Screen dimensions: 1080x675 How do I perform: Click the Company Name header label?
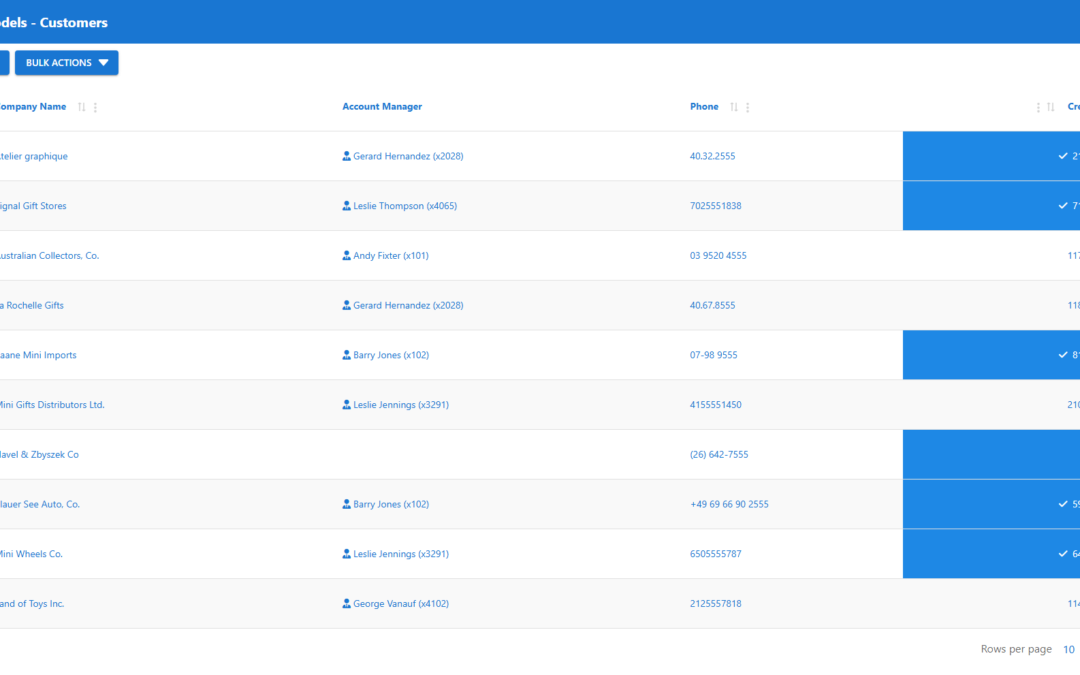pyautogui.click(x=32, y=107)
